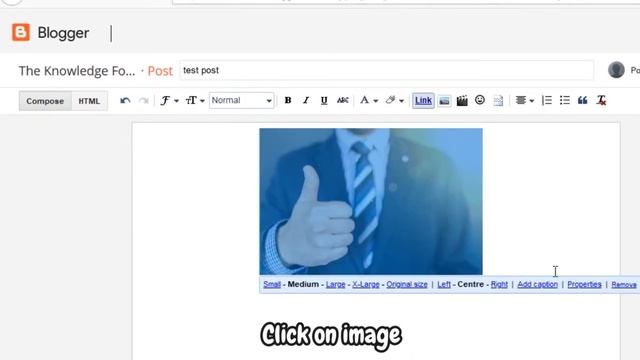The image size is (640, 360).
Task: Align the image Left
Action: [x=444, y=284]
